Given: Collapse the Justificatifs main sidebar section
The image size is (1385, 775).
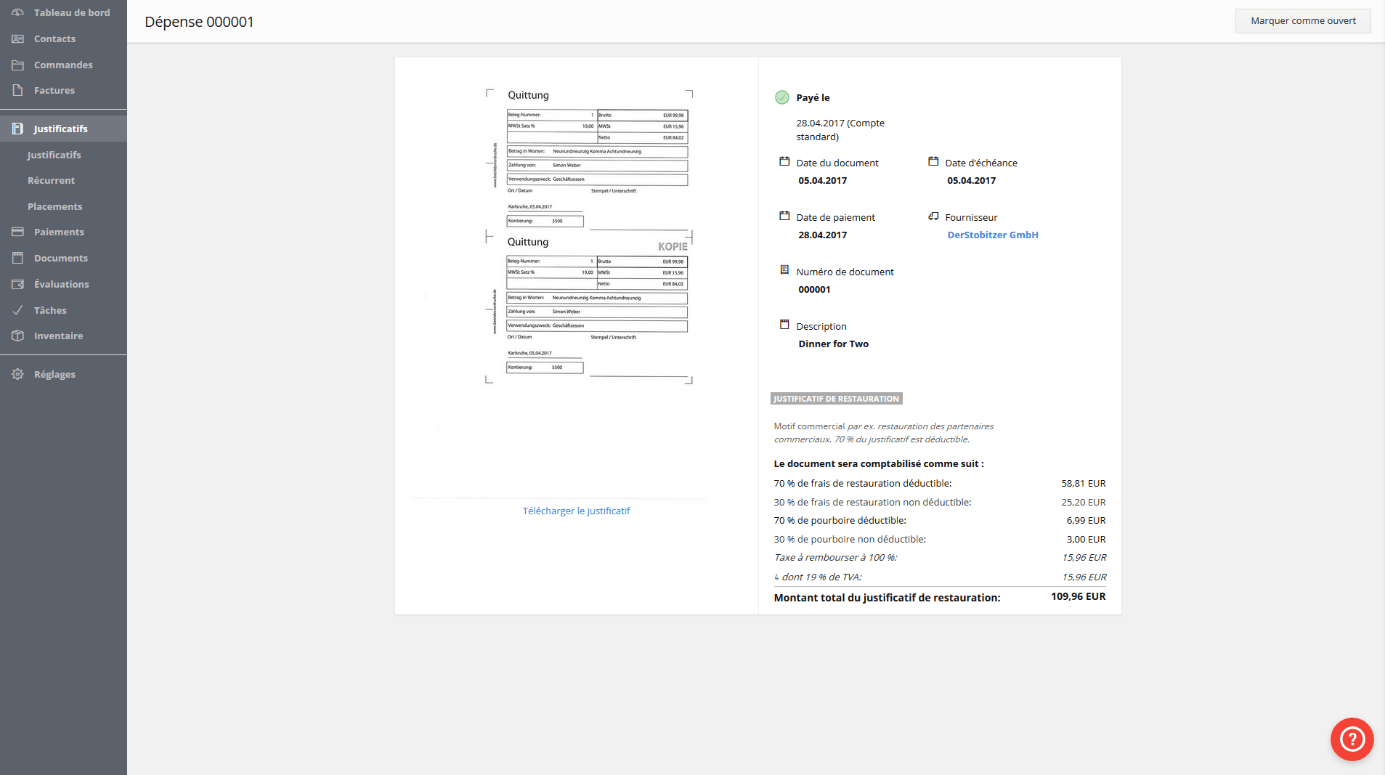Looking at the screenshot, I should [60, 129].
